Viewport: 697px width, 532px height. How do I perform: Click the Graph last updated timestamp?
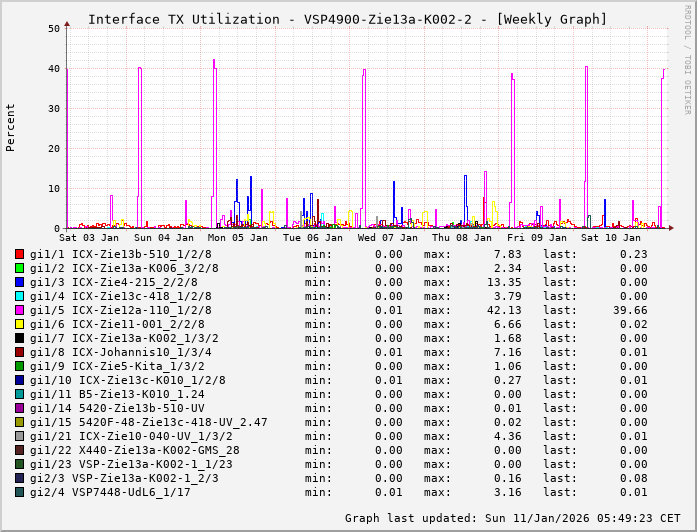tap(510, 518)
